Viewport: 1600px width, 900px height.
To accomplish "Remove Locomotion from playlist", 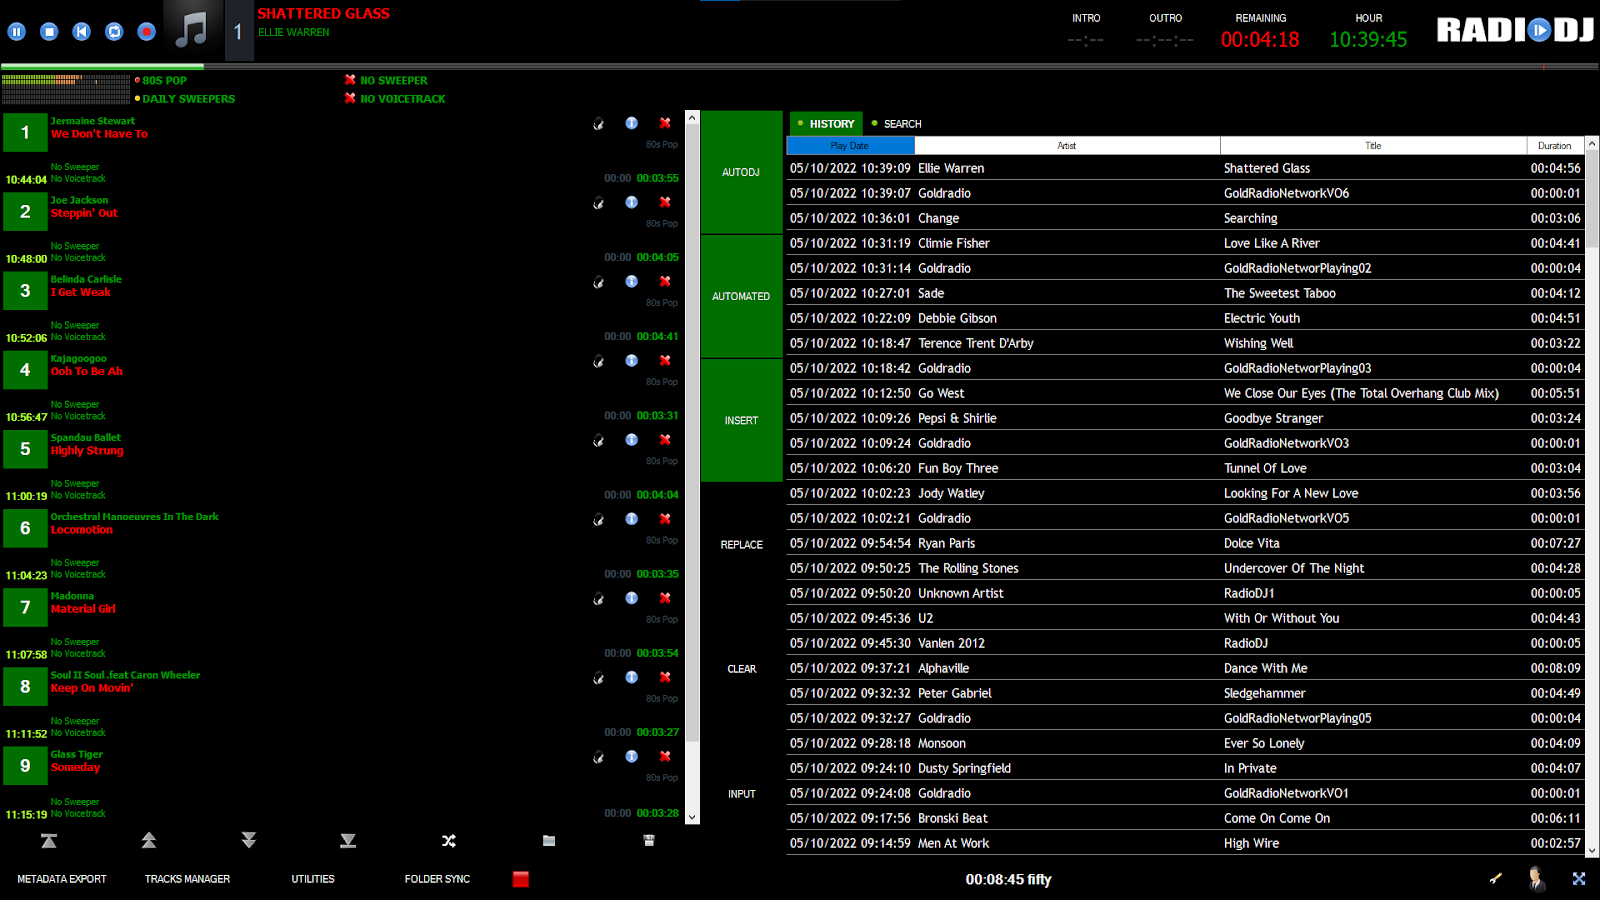I will click(665, 518).
